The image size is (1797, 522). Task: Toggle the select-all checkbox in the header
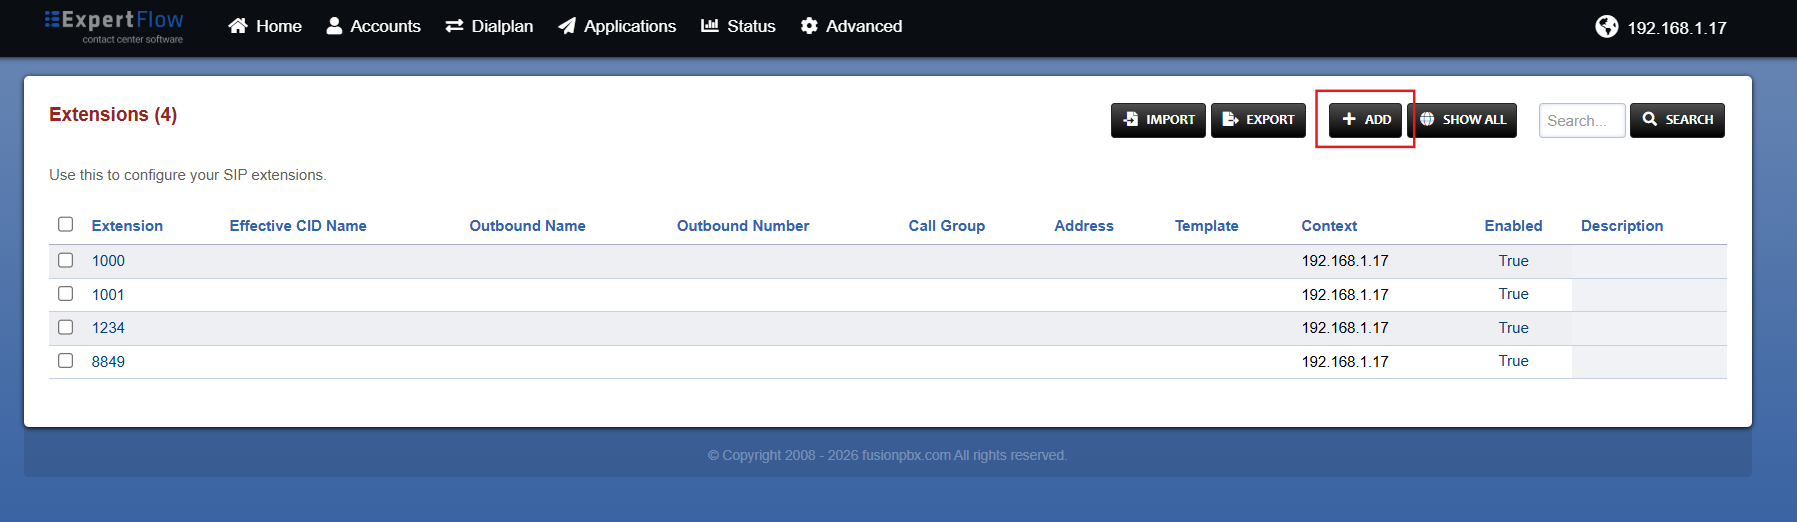click(x=66, y=224)
